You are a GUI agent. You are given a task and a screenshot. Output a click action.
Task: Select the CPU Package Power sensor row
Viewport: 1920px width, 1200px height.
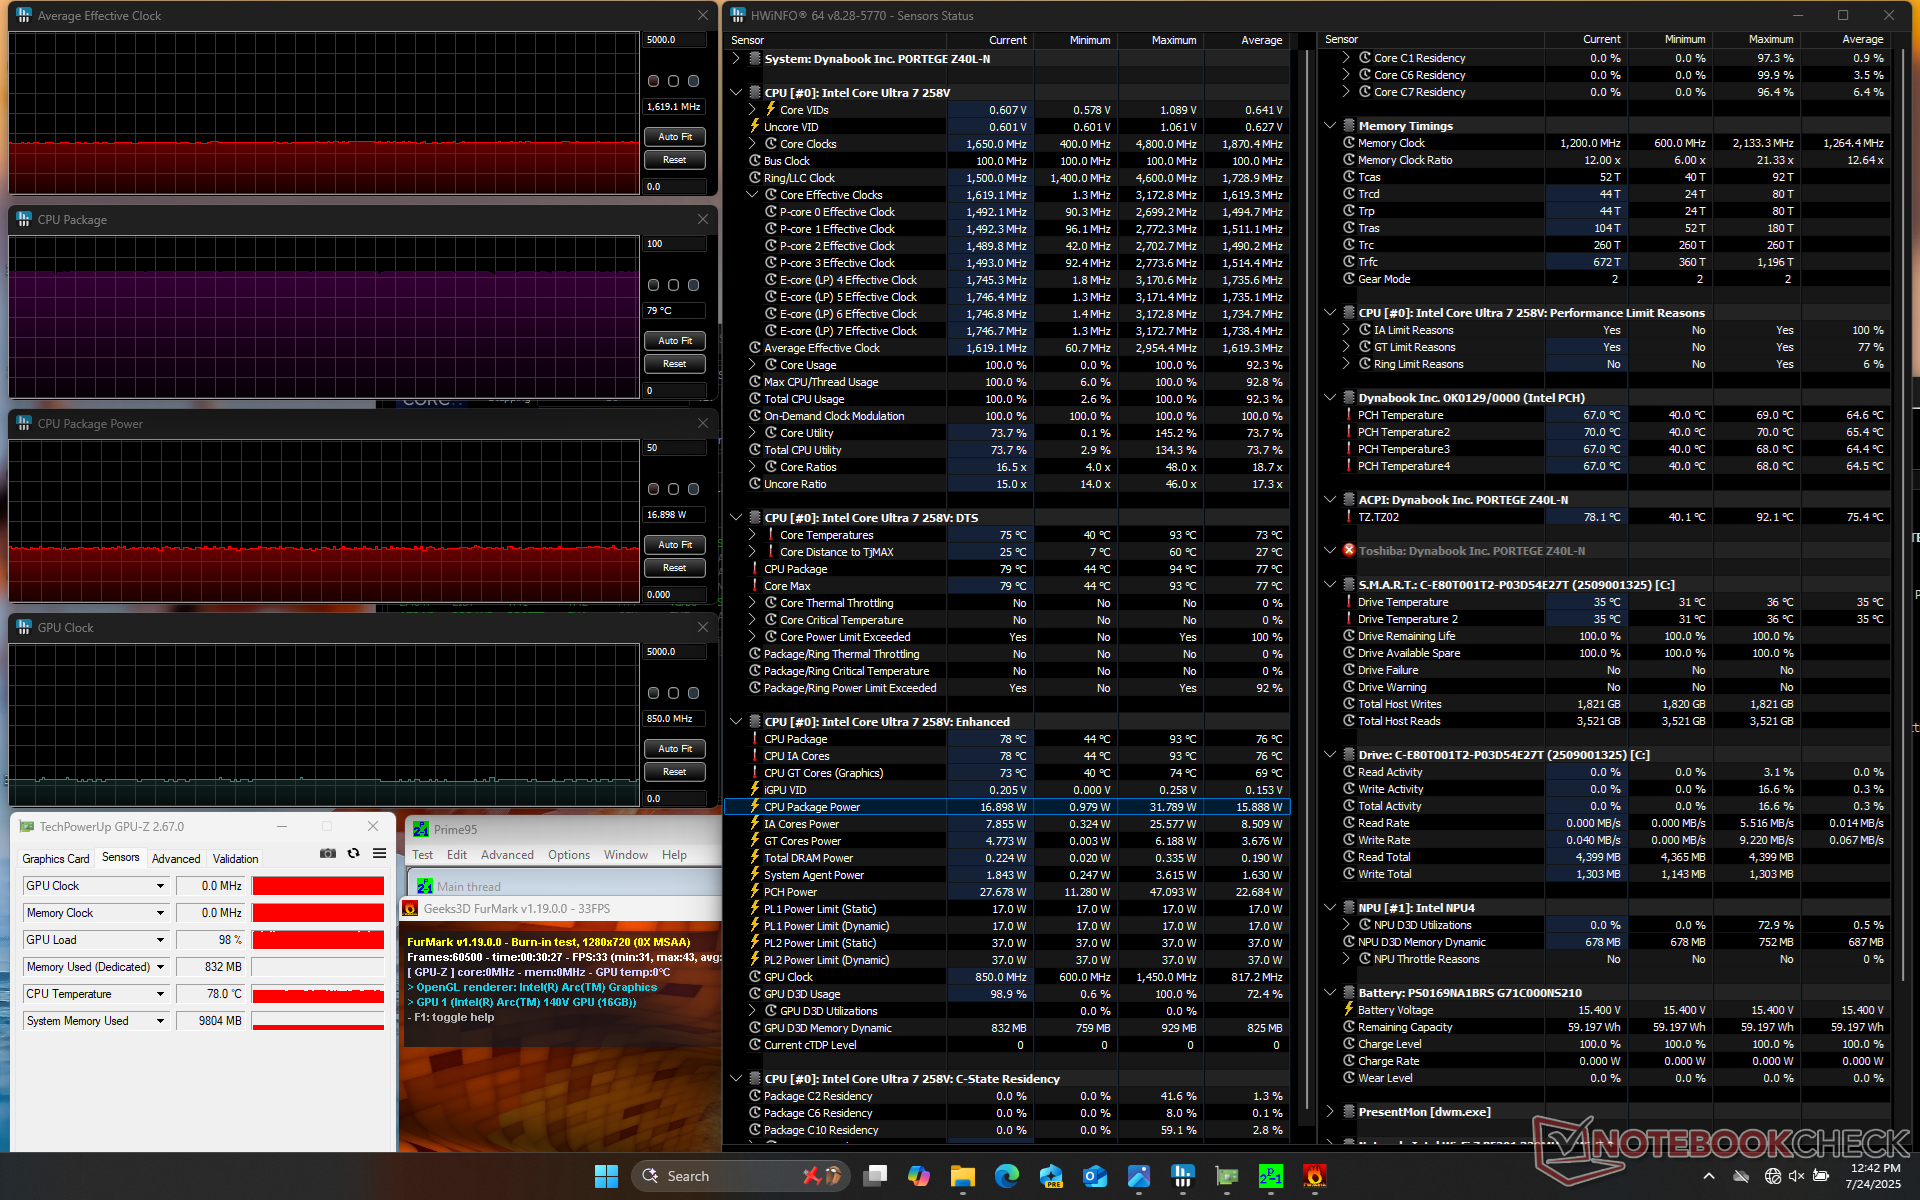point(812,807)
